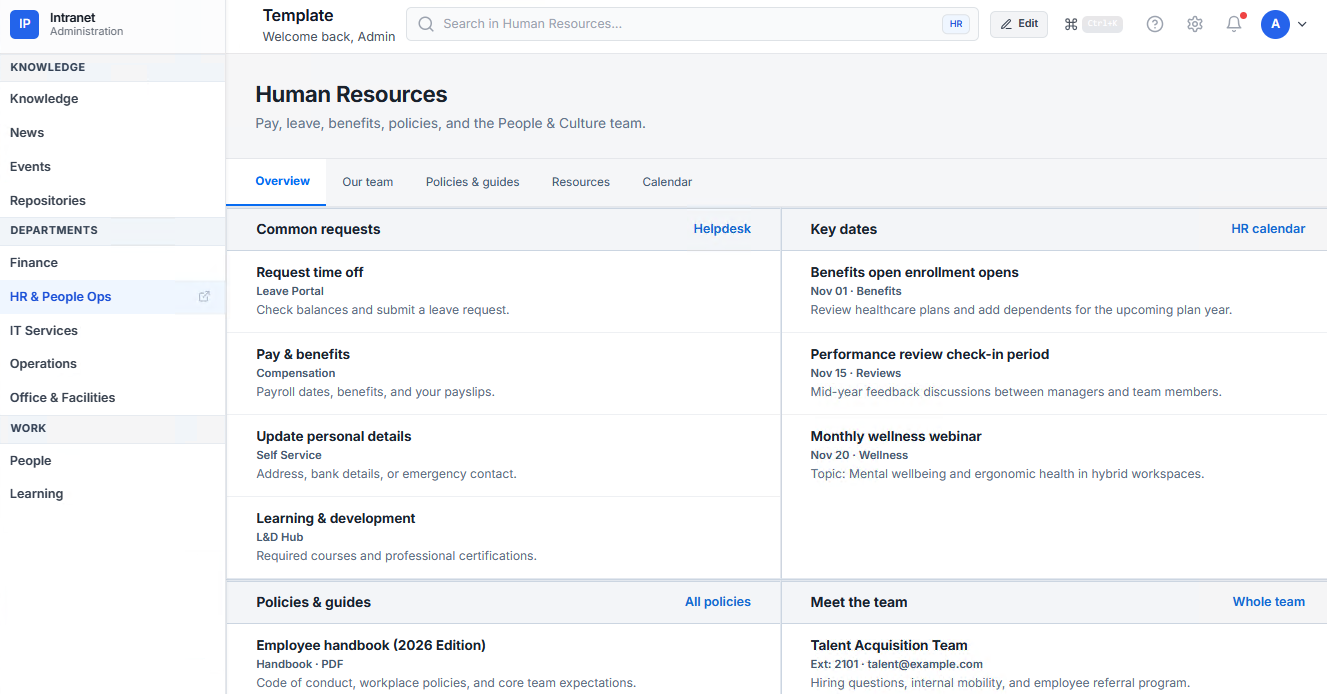Select IT Services in sidebar

click(x=112, y=331)
